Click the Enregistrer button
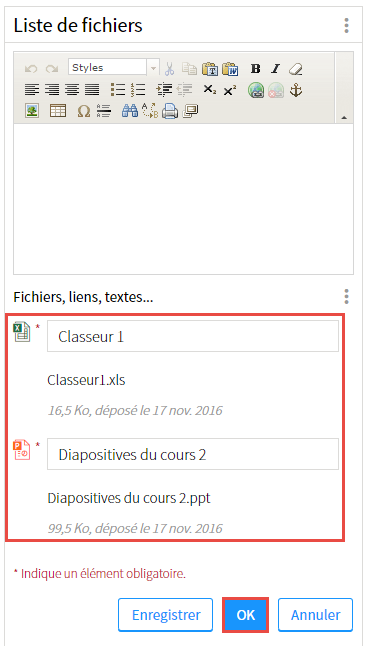Screen dimensions: 365x646 [166, 615]
